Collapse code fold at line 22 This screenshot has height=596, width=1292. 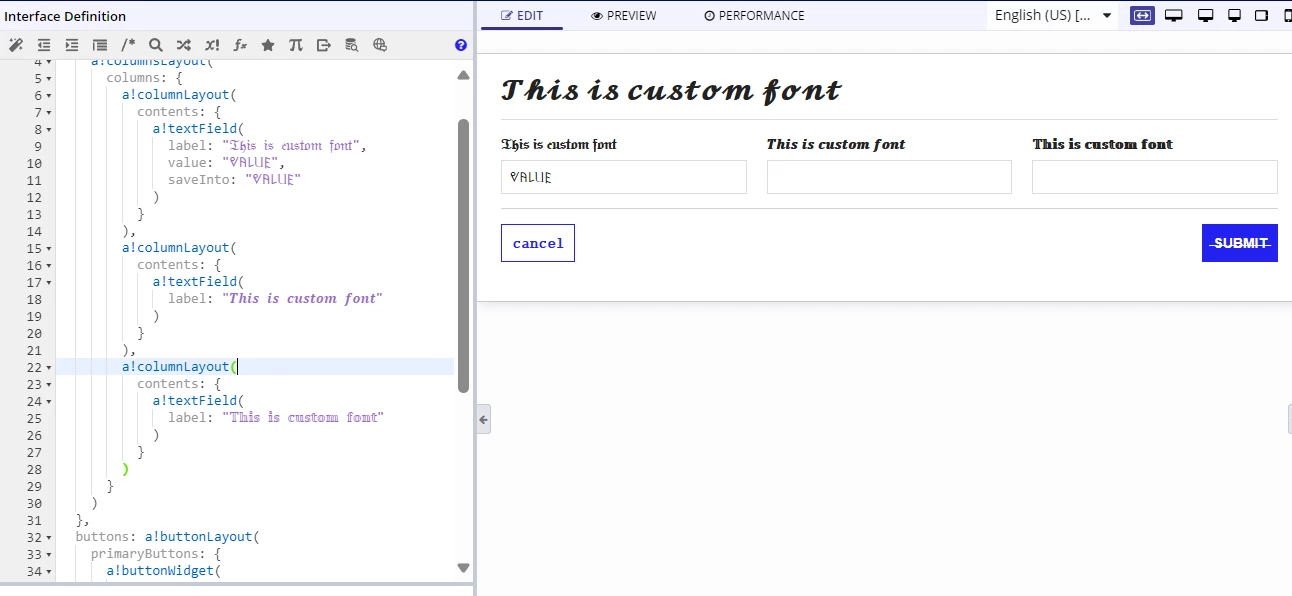coord(49,367)
